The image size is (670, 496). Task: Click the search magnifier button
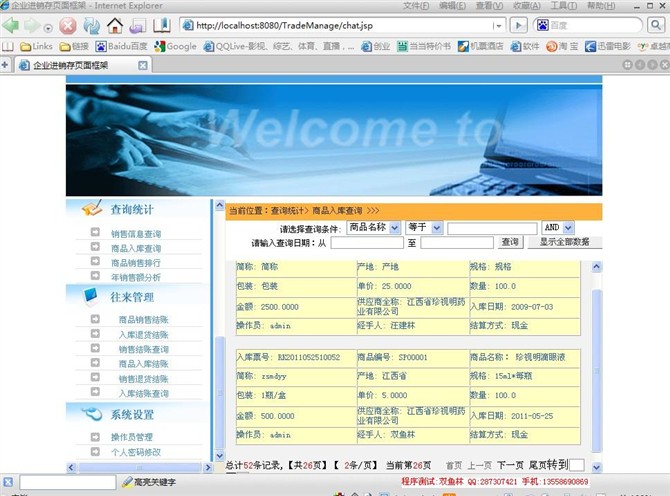(x=656, y=25)
